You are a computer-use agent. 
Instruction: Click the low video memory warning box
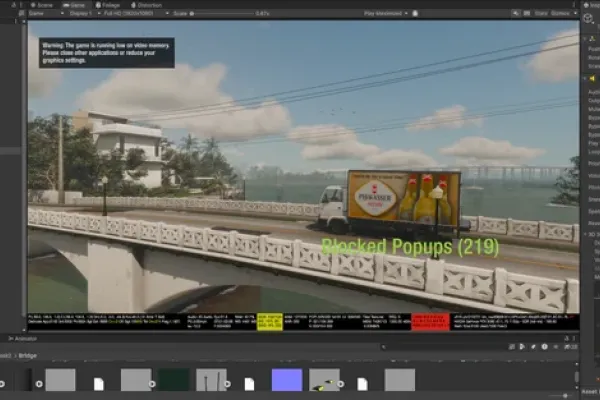pyautogui.click(x=107, y=53)
